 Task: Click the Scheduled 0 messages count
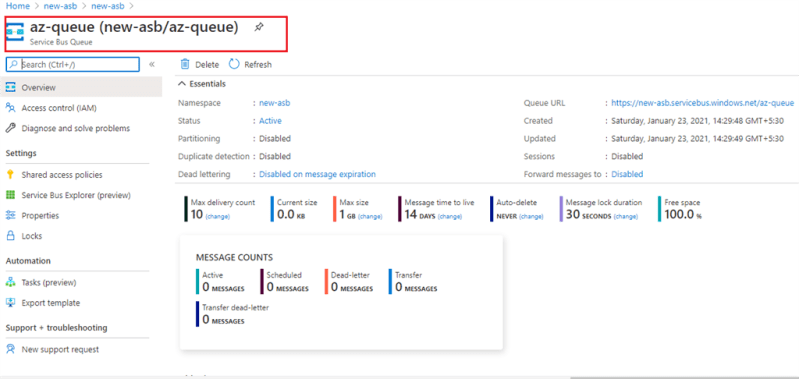[287, 288]
